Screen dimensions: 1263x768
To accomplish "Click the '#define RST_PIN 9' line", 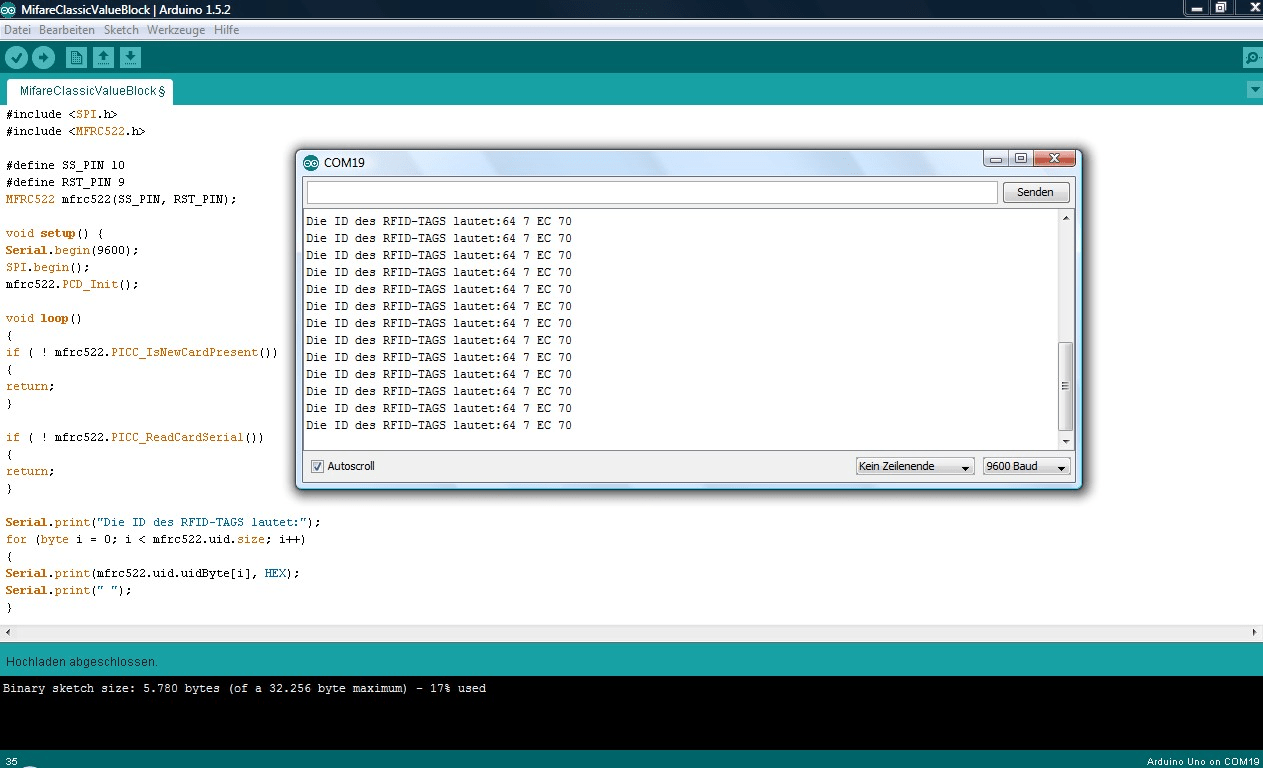I will [x=65, y=182].
